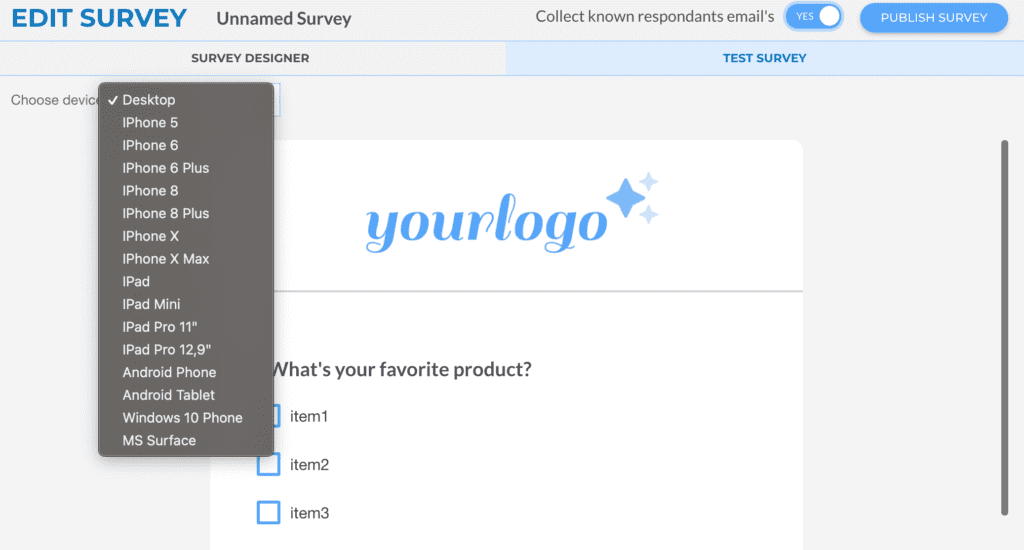Click the Unnamed Survey title
The width and height of the screenshot is (1024, 550).
click(x=284, y=18)
